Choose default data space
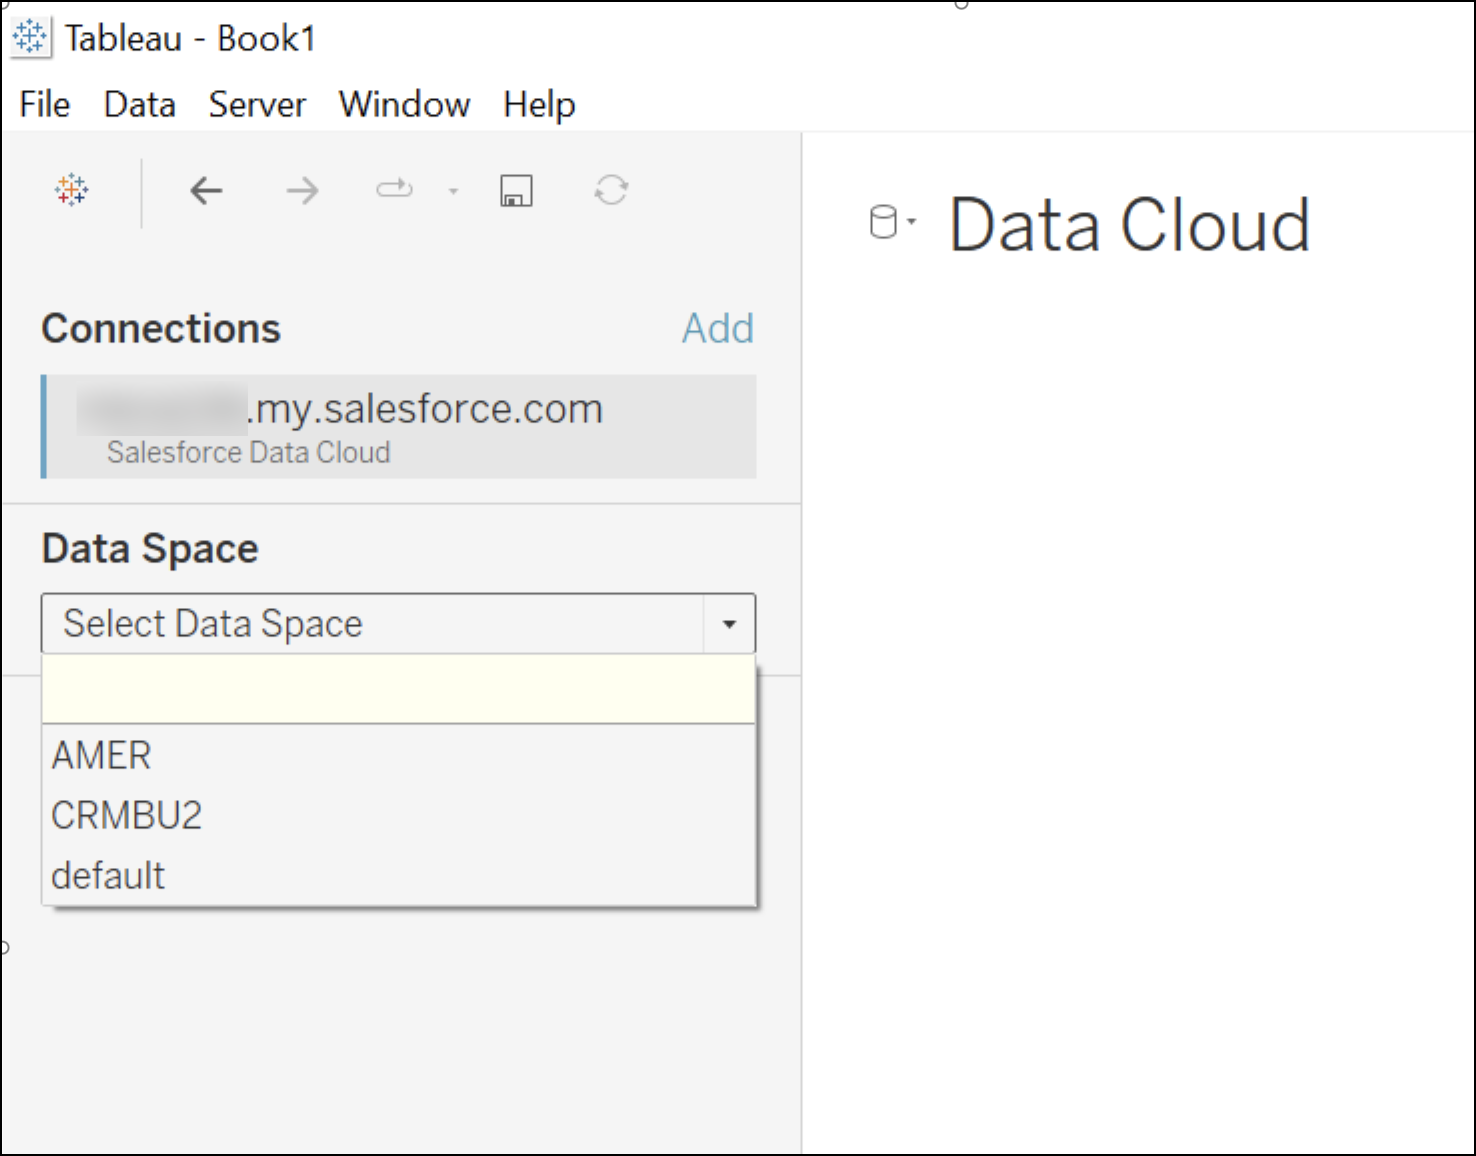 [398, 875]
